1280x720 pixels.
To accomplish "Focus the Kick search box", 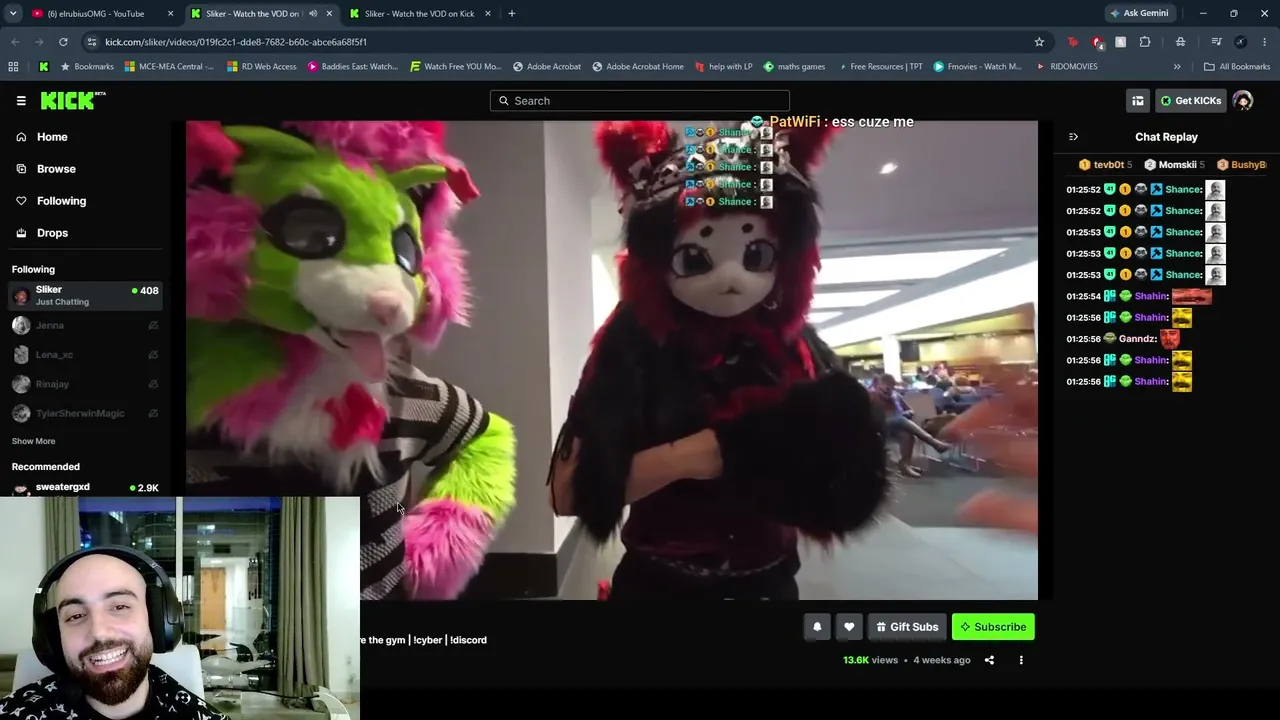I will (x=640, y=101).
